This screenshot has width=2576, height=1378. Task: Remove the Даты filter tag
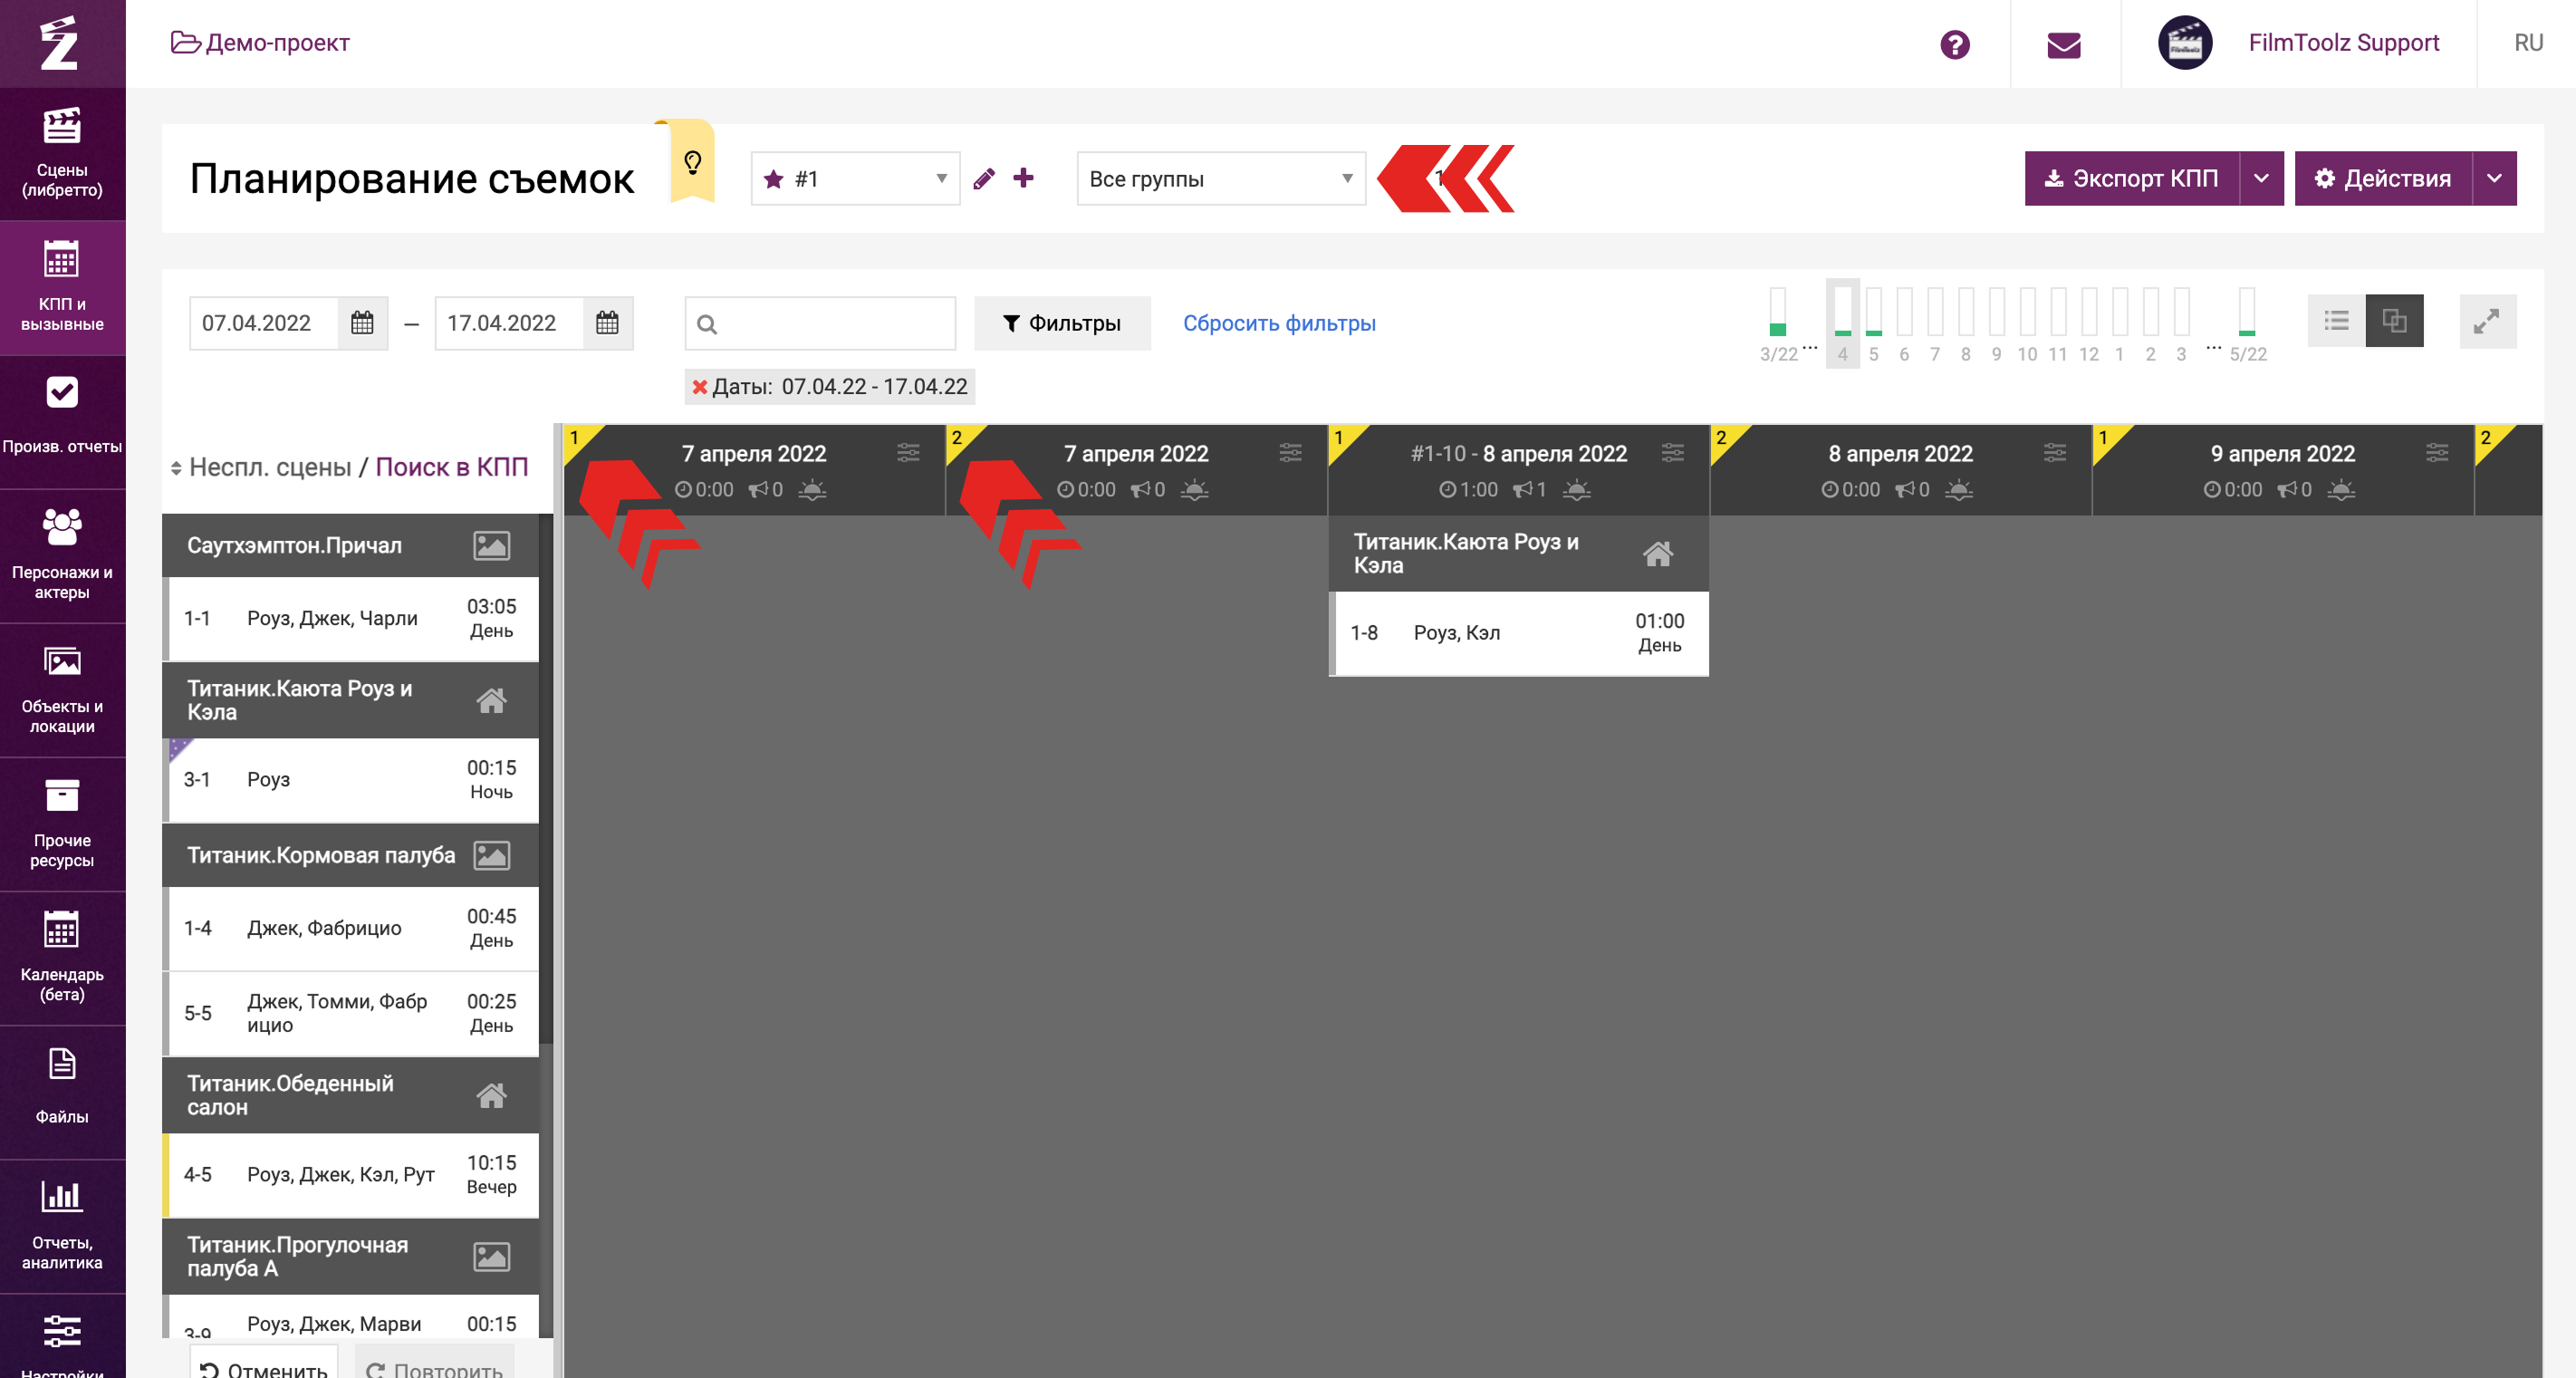click(x=699, y=387)
